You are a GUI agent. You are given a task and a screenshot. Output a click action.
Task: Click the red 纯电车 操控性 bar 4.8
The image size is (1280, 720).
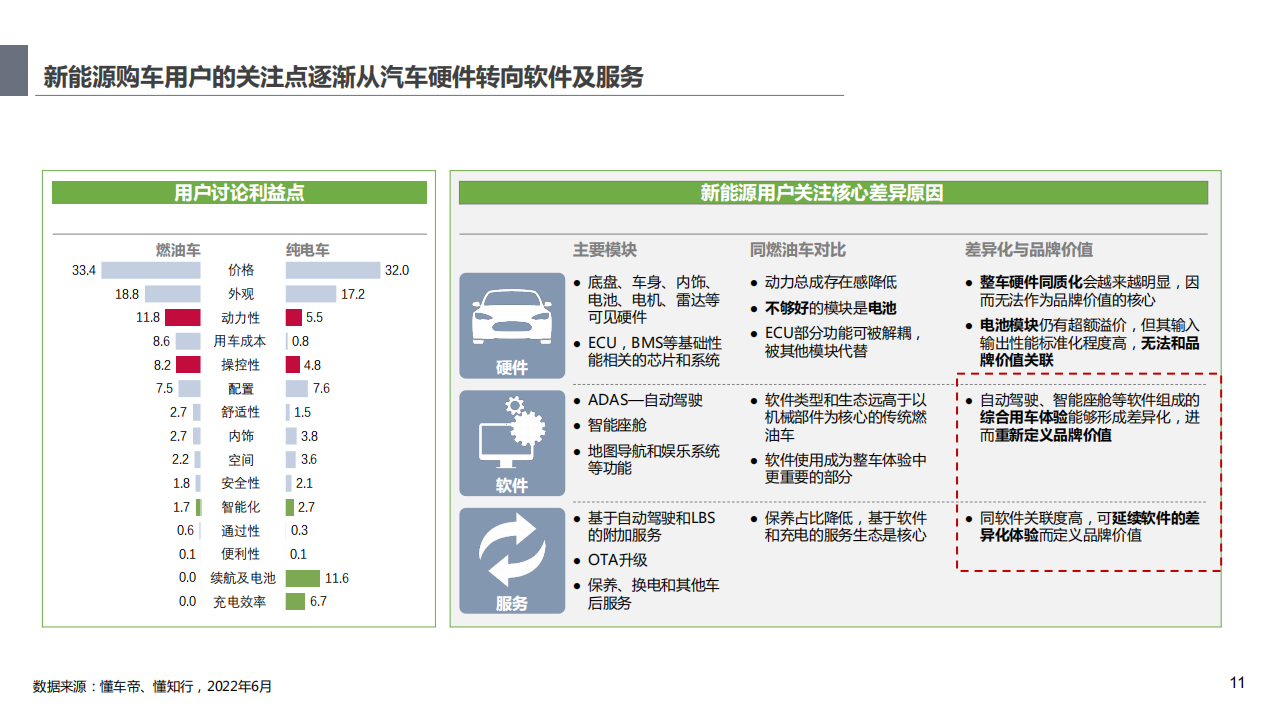pyautogui.click(x=293, y=365)
